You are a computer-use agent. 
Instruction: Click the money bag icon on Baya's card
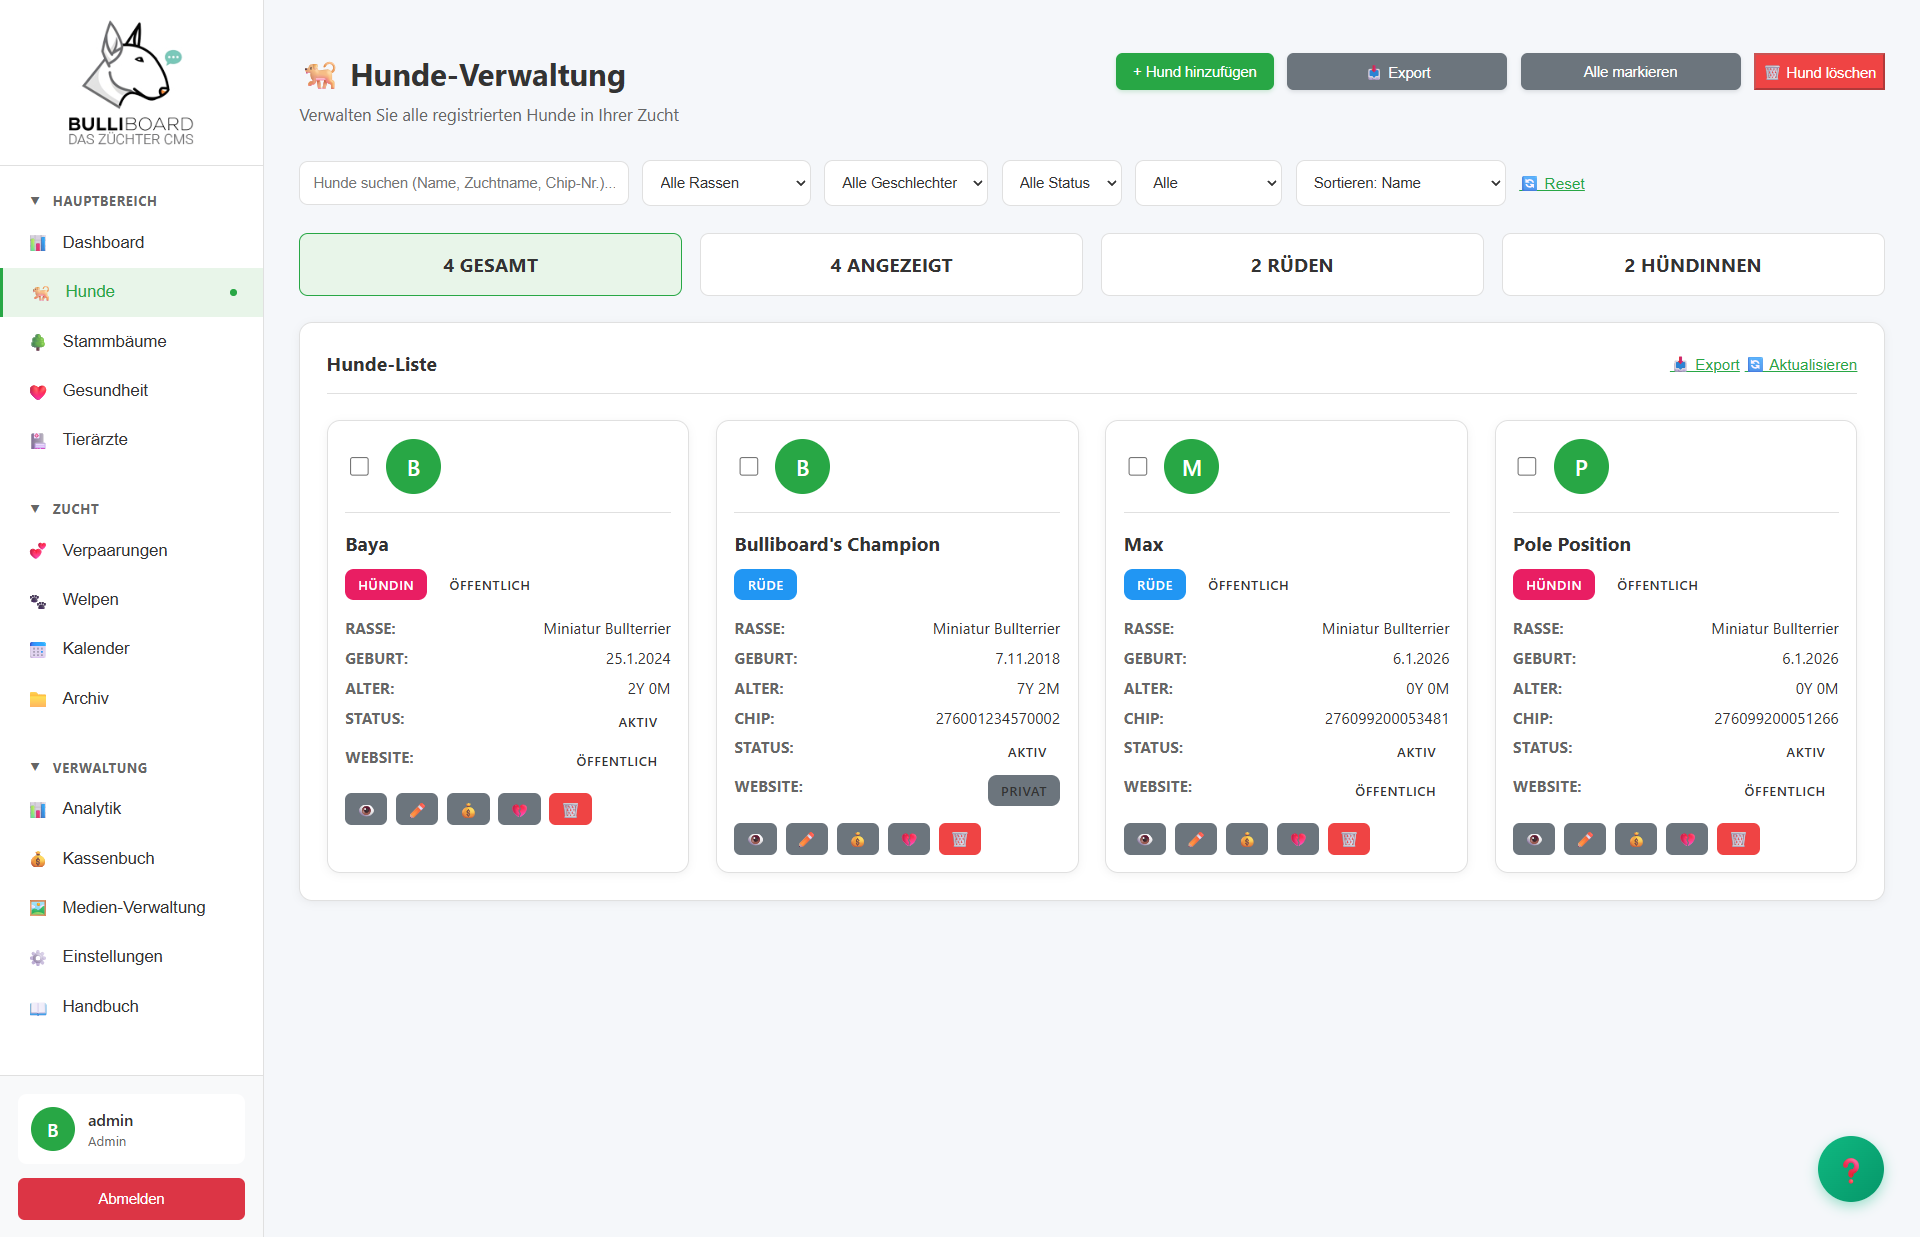[468, 809]
